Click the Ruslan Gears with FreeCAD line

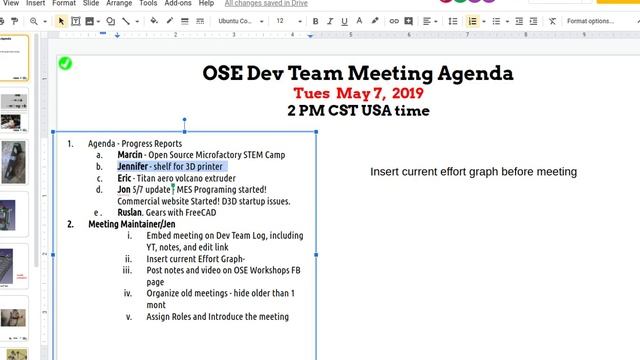167,213
